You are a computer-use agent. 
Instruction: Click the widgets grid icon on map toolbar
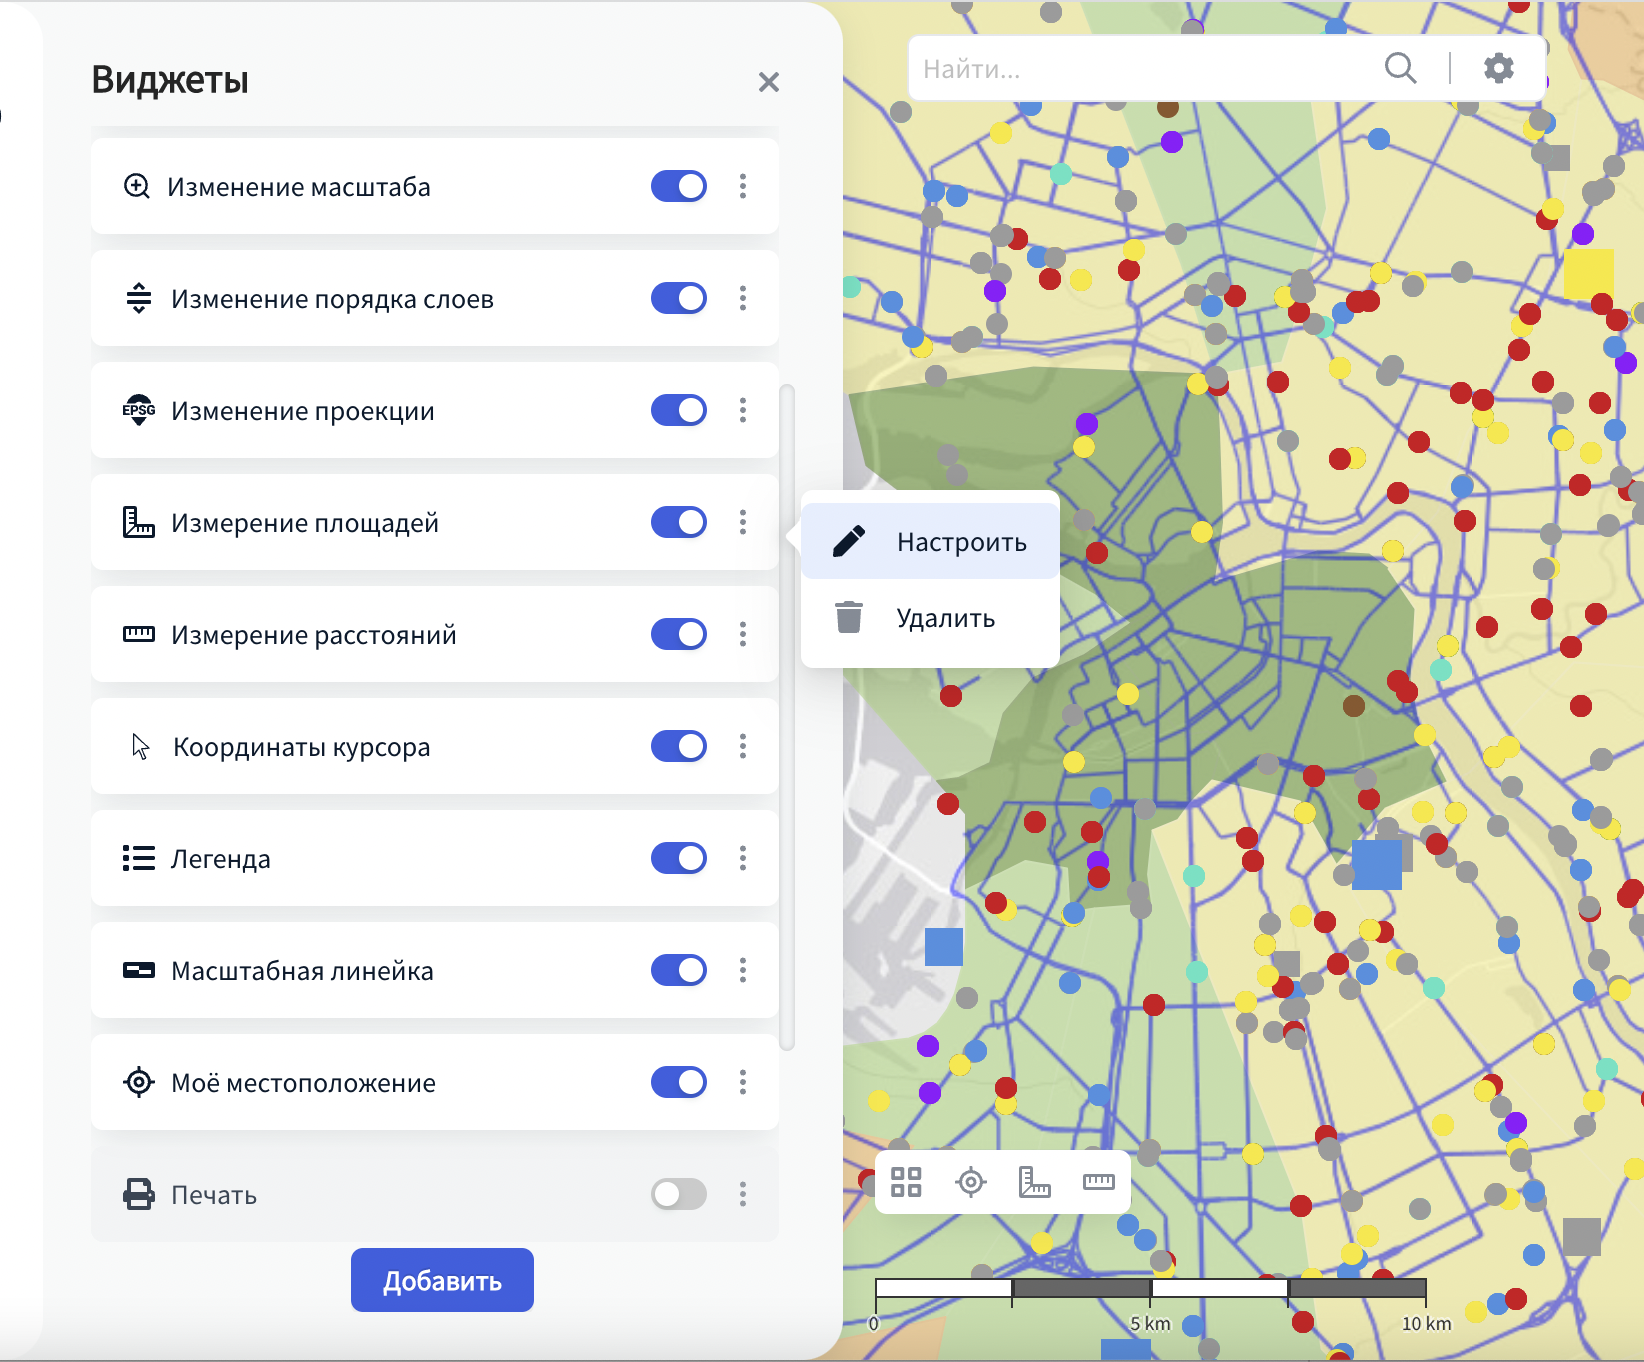[906, 1182]
